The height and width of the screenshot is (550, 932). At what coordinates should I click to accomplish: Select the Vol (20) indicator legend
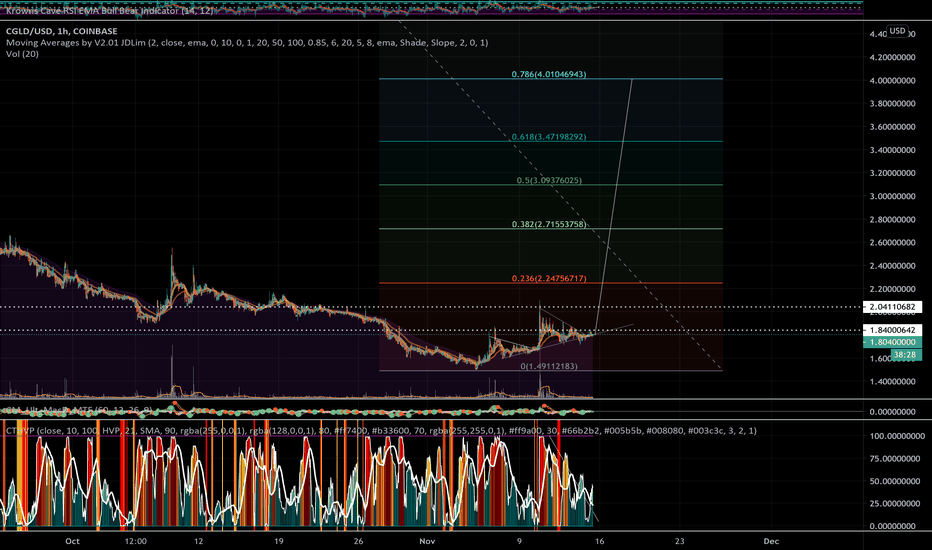click(23, 54)
